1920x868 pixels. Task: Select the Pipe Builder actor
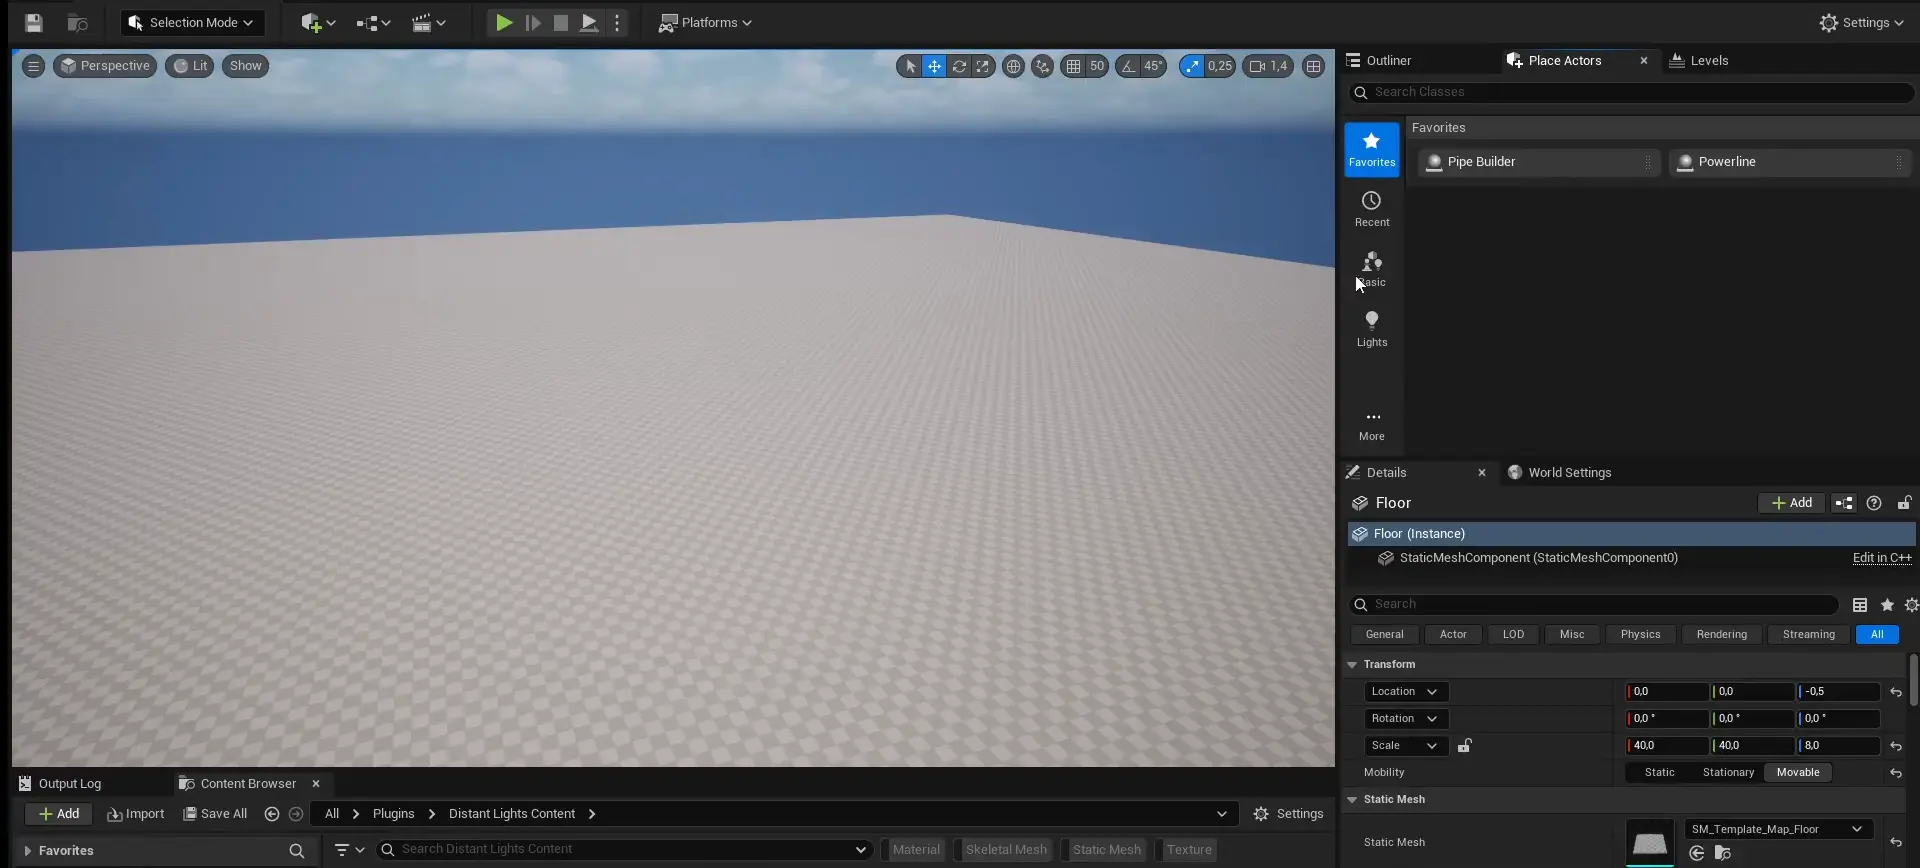(x=1539, y=162)
